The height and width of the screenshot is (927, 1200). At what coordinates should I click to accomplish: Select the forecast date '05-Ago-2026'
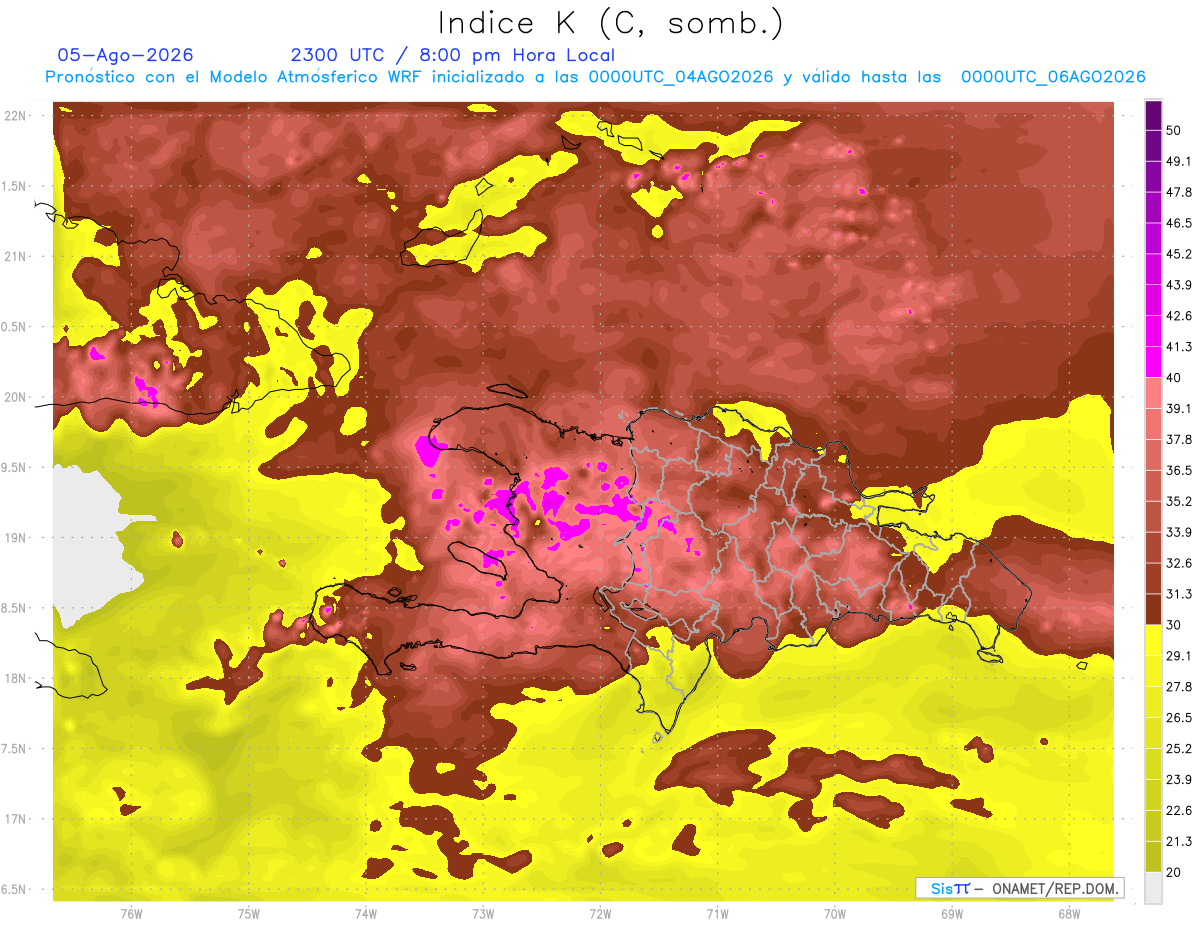pos(125,55)
